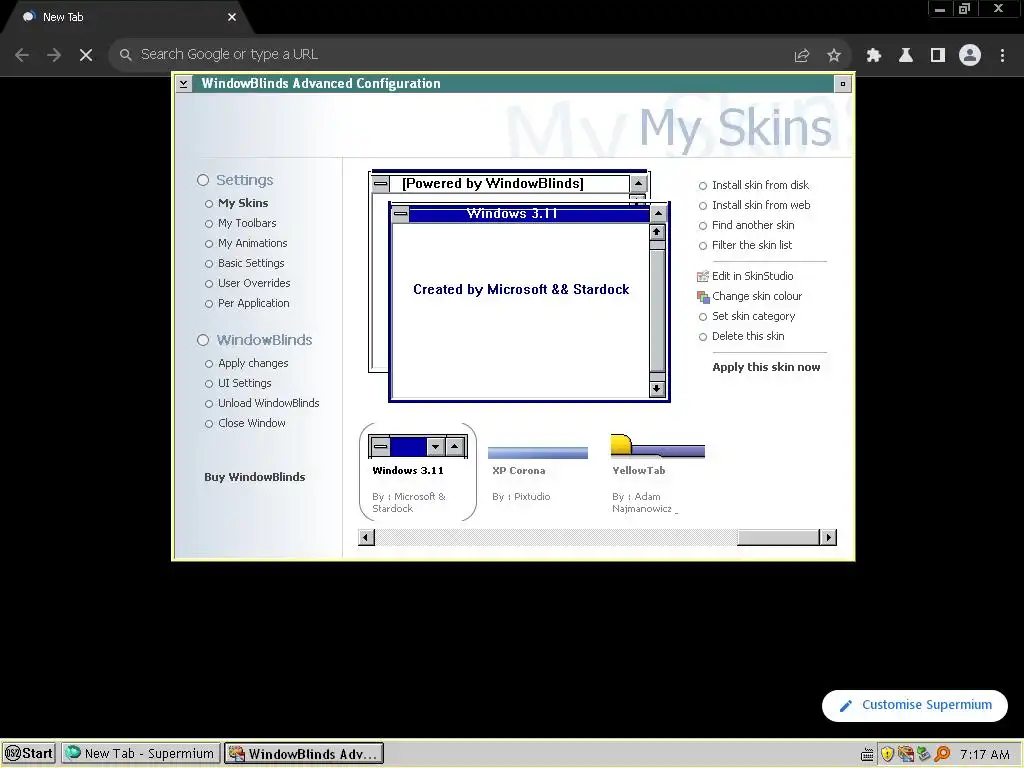
Task: Click the up arrow in the Powered by WindowBlinds title bar
Action: pyautogui.click(x=639, y=184)
